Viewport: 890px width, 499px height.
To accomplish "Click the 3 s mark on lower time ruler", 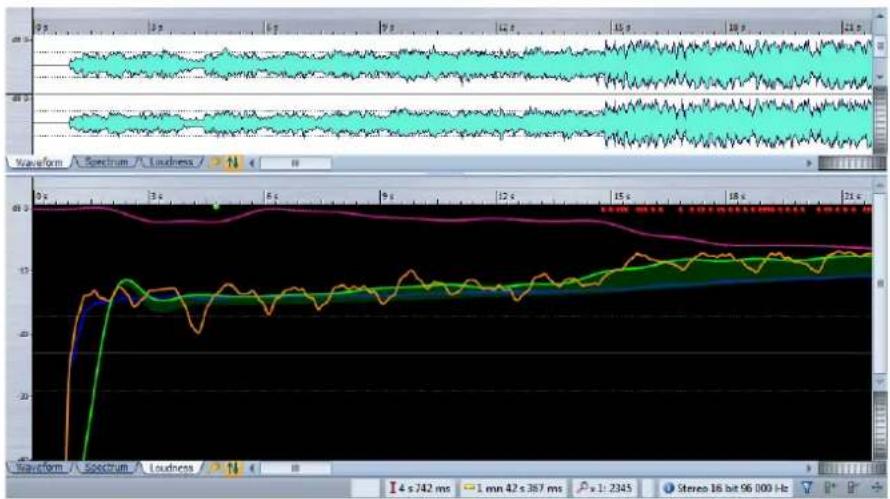I will coord(156,196).
